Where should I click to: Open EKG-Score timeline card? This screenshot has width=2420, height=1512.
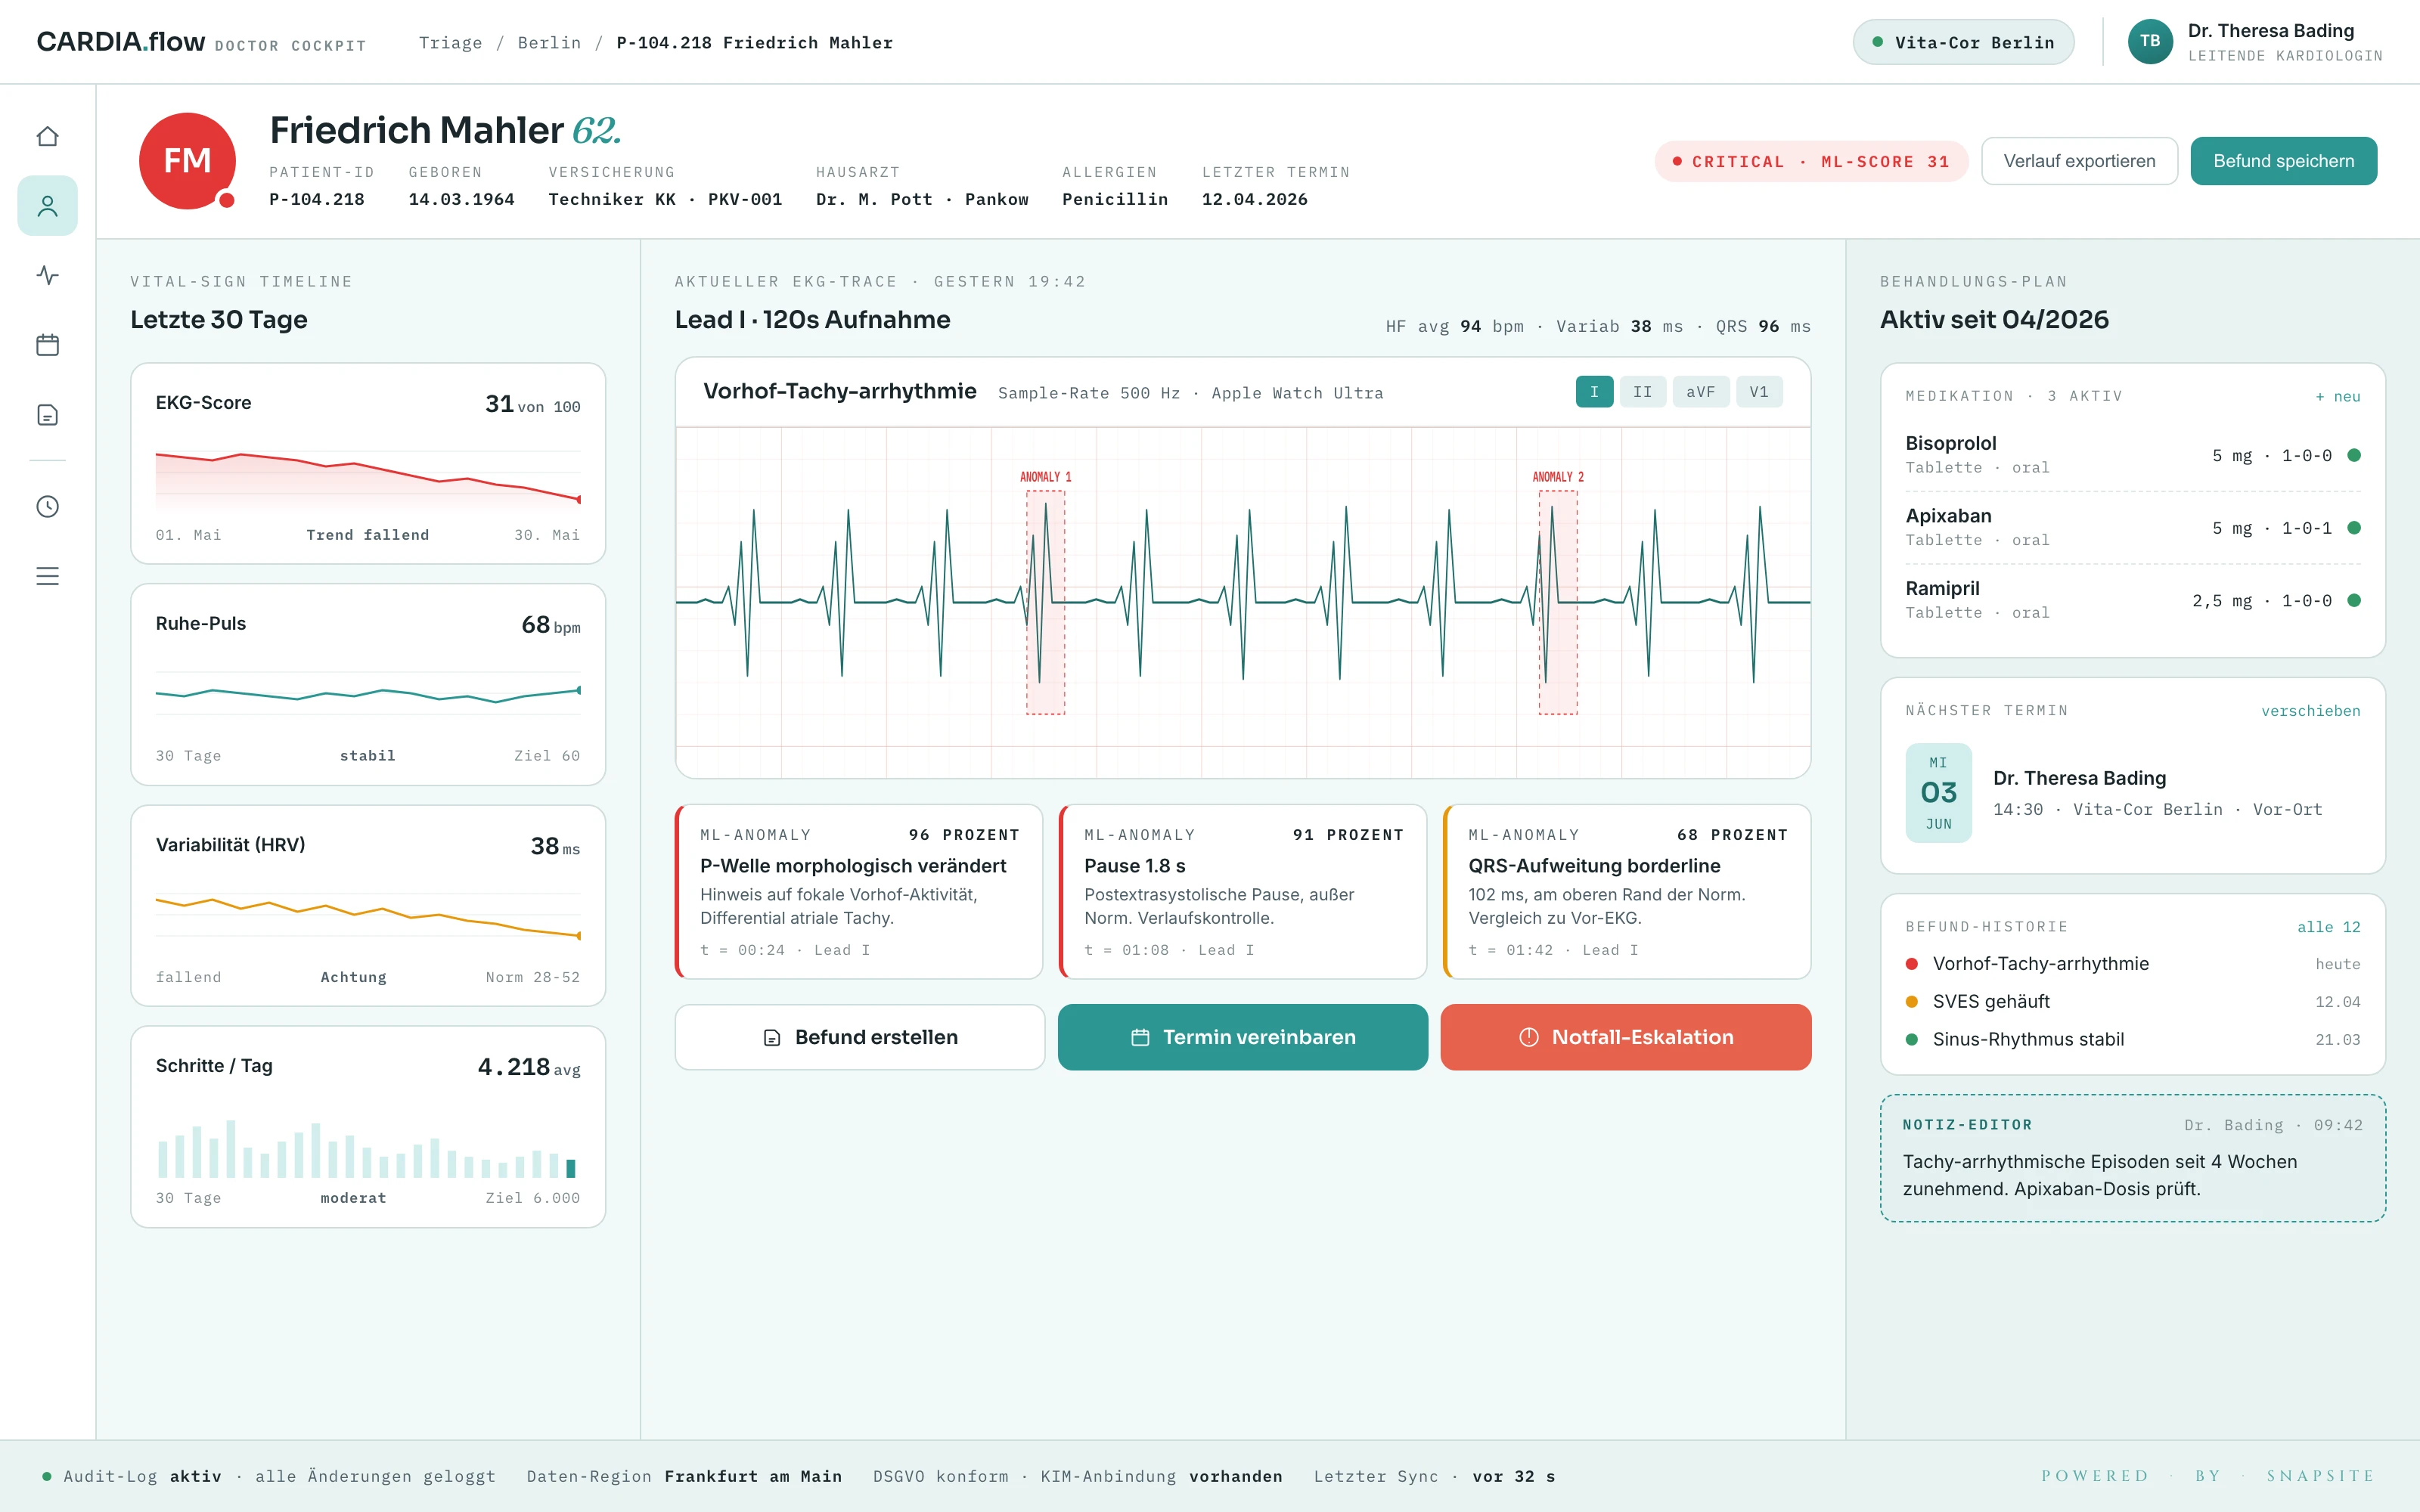click(x=368, y=464)
